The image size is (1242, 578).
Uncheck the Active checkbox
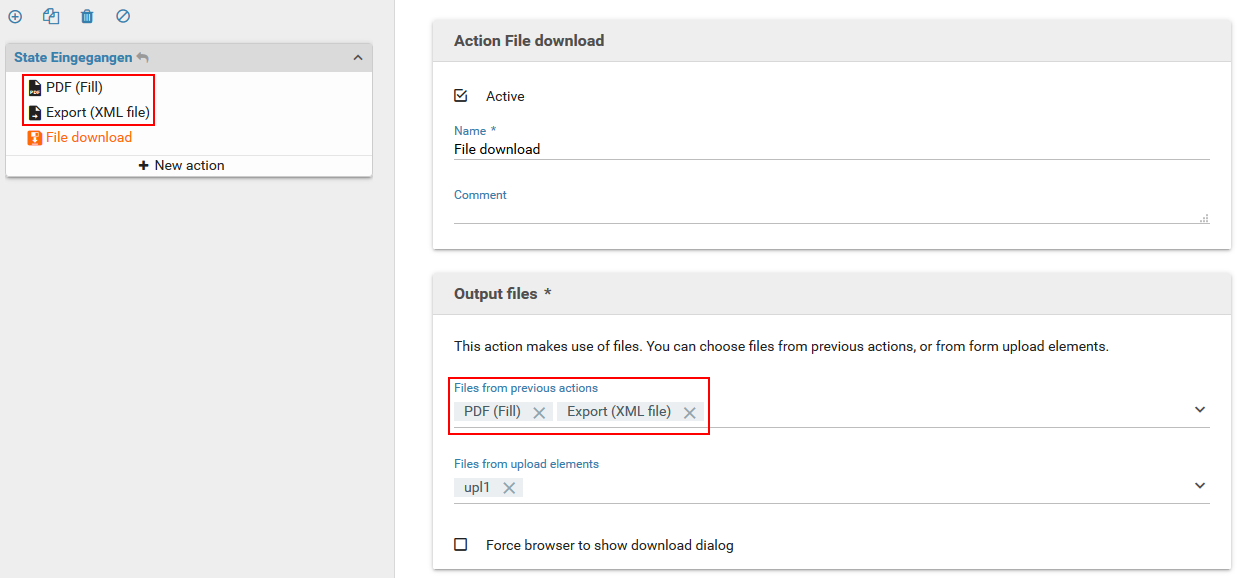click(x=461, y=96)
